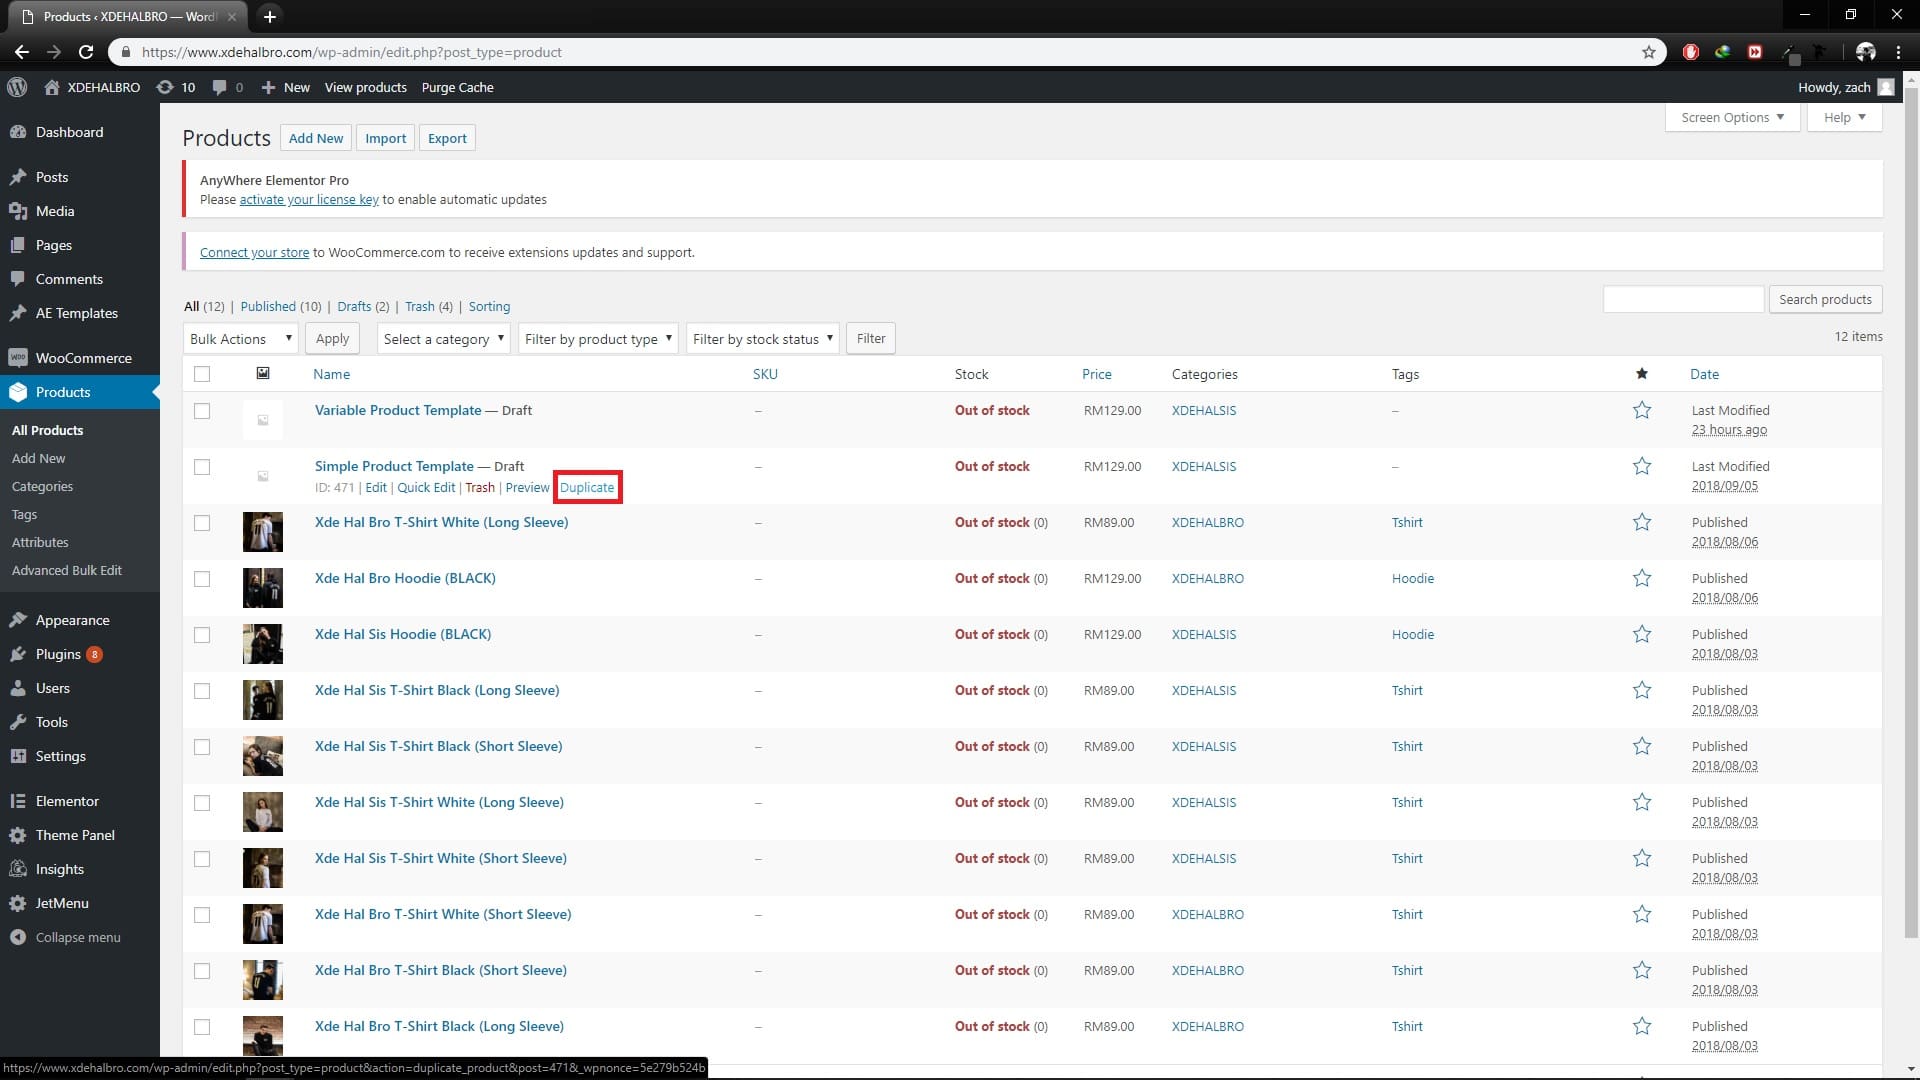Open the Bulk Actions dropdown
This screenshot has width=1920, height=1080.
[240, 339]
